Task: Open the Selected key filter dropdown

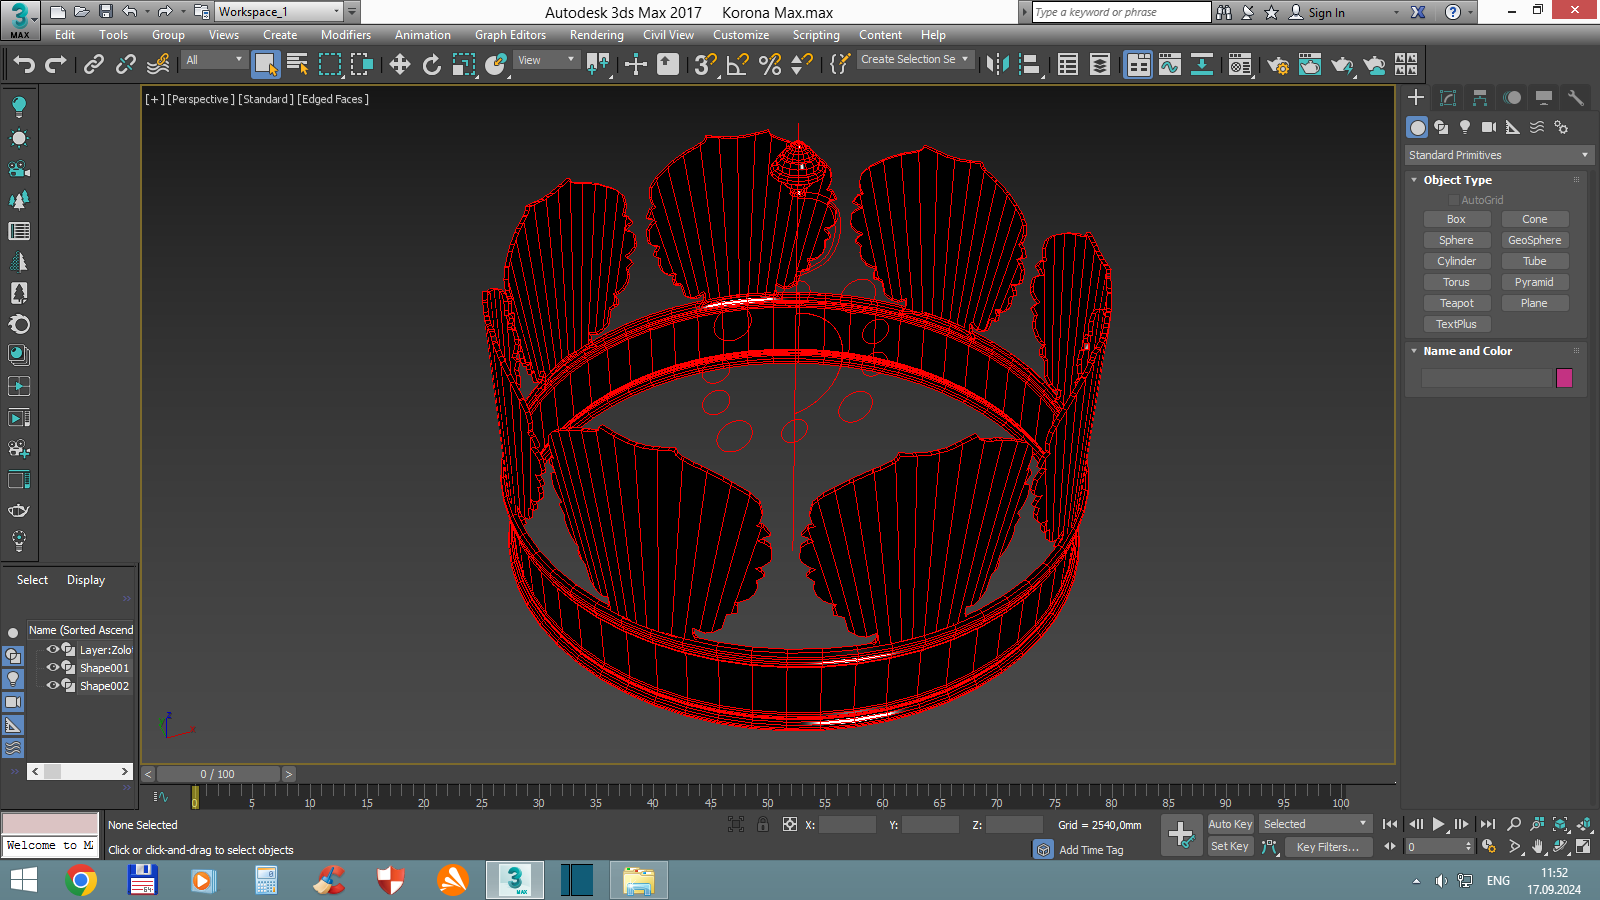Action: (x=1315, y=824)
